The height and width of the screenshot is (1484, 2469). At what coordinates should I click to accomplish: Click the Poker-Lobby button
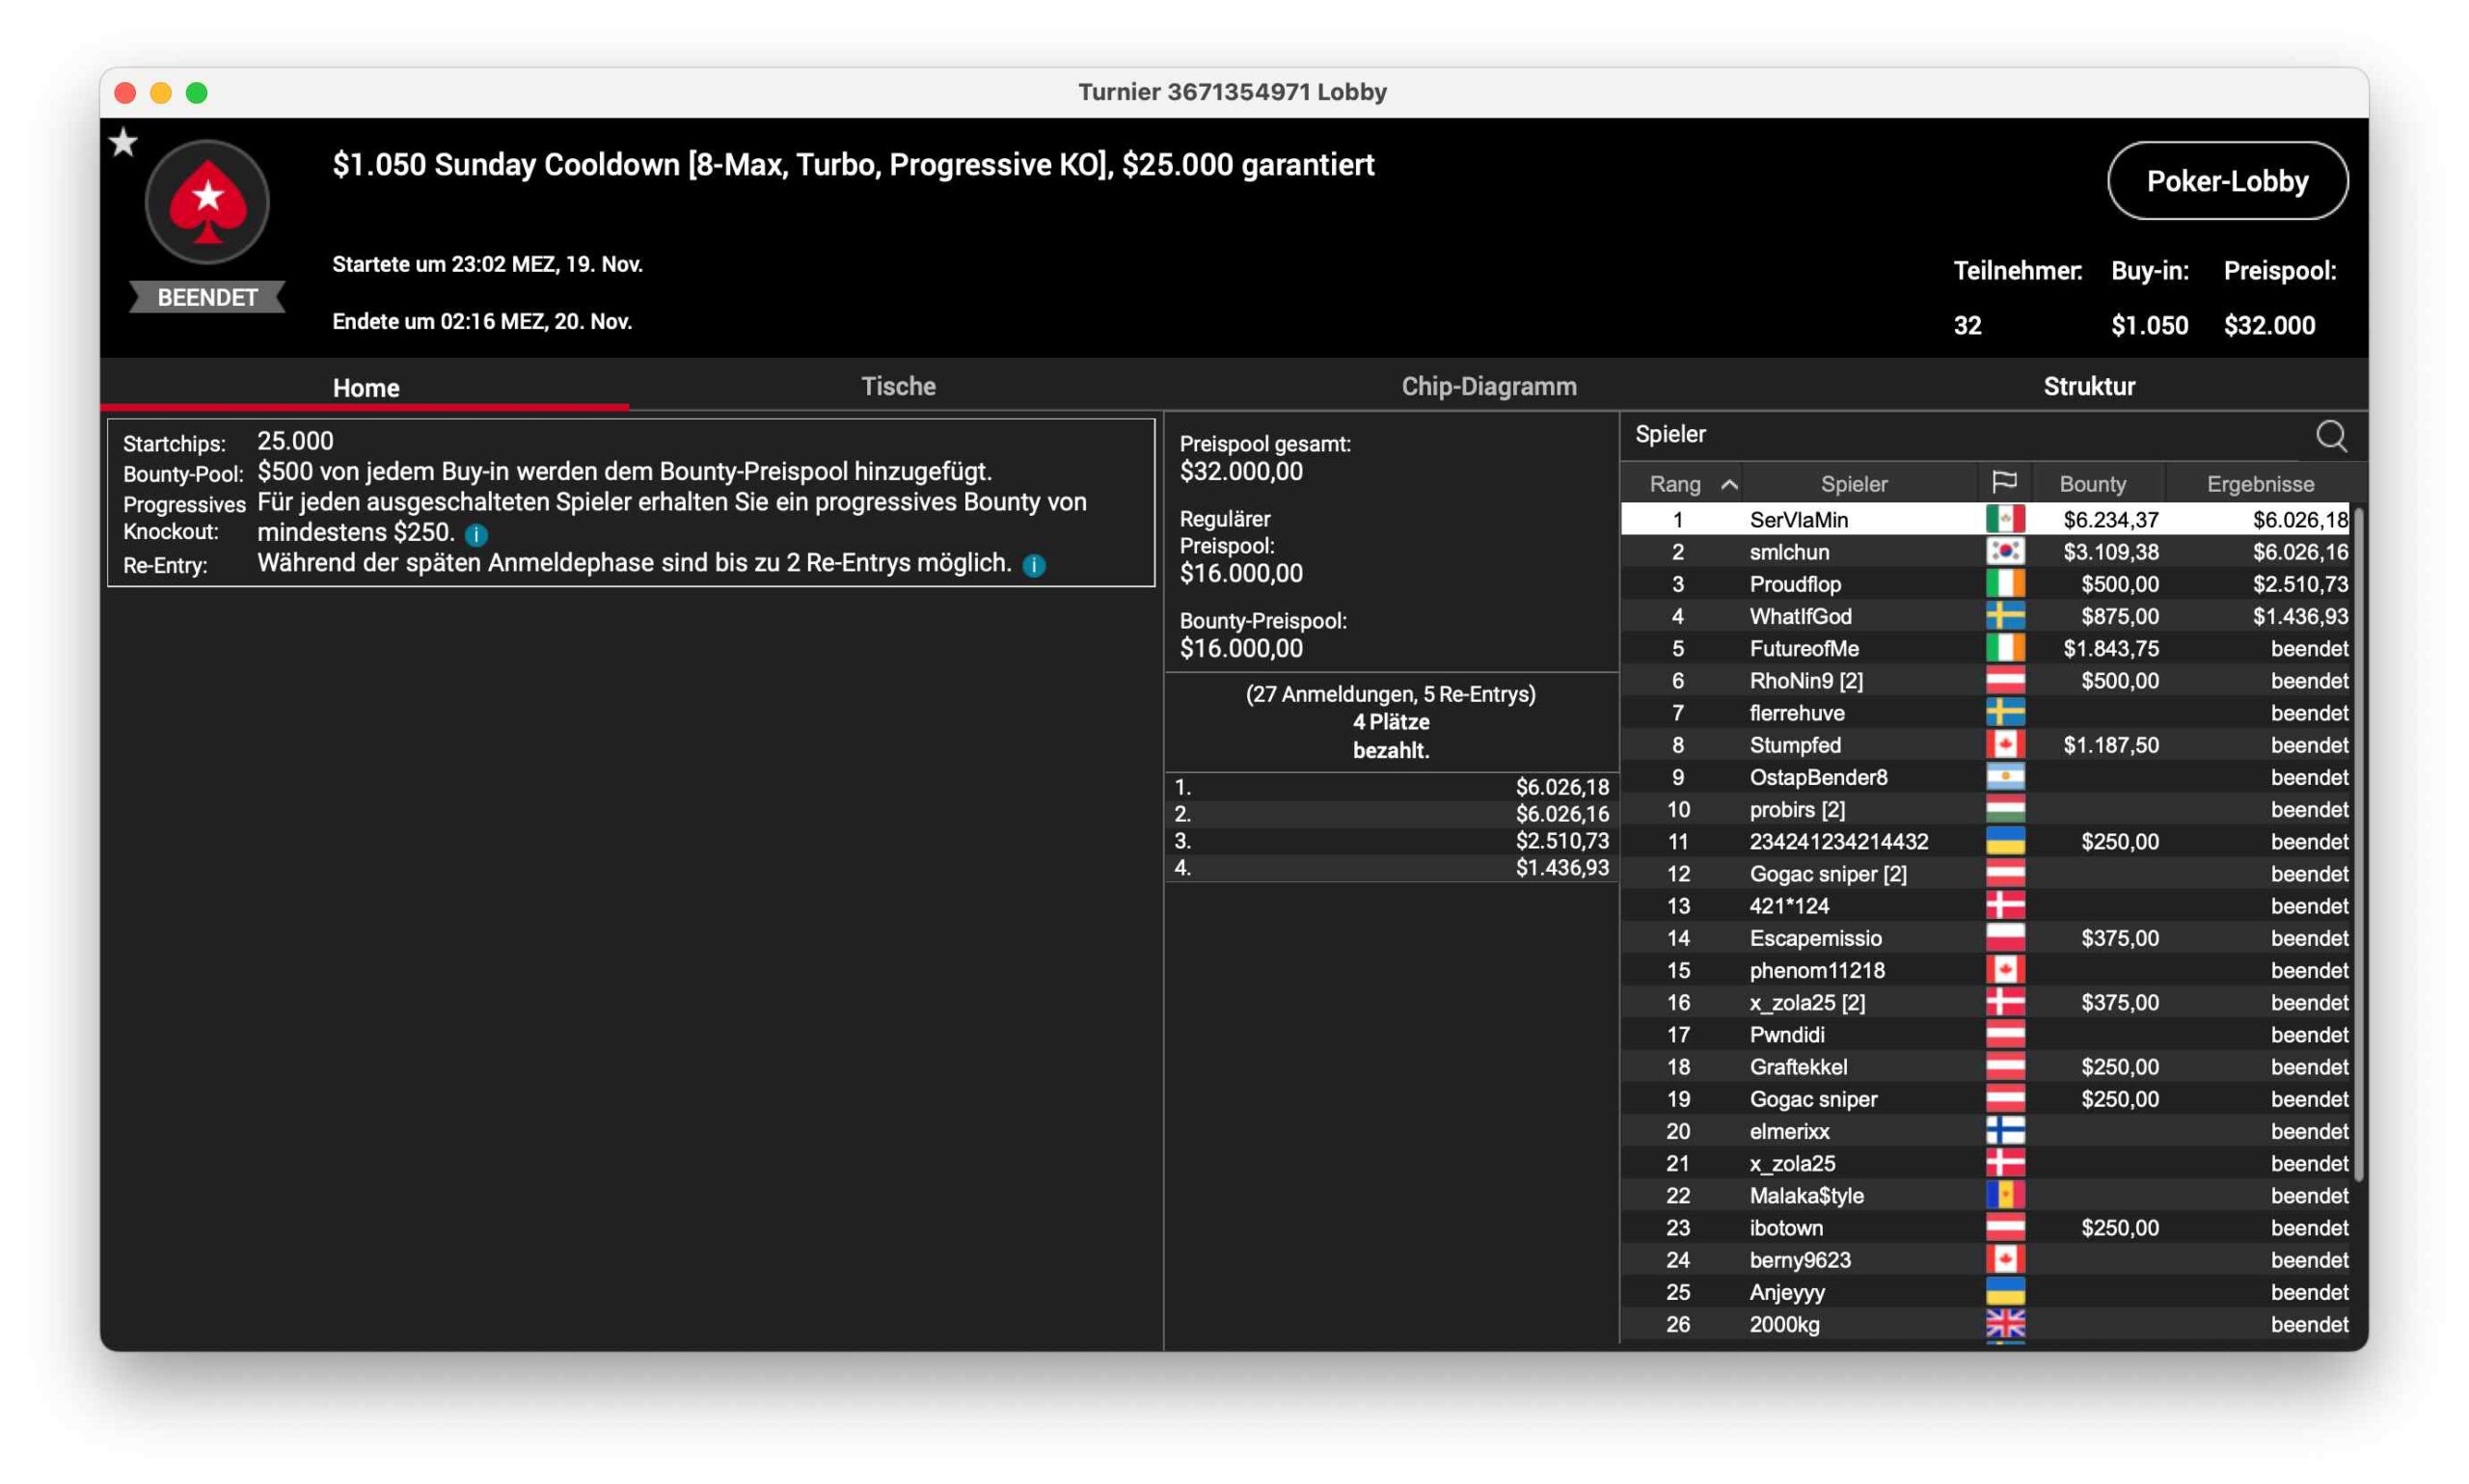(x=2226, y=181)
